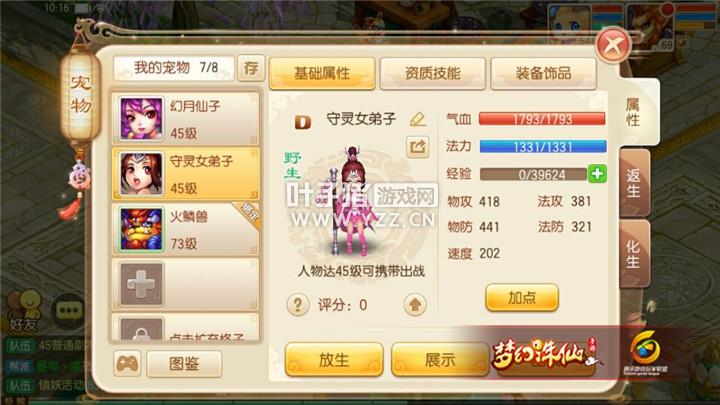Open the 好友 friends icon
Image resolution: width=720 pixels, height=405 pixels.
(24, 311)
